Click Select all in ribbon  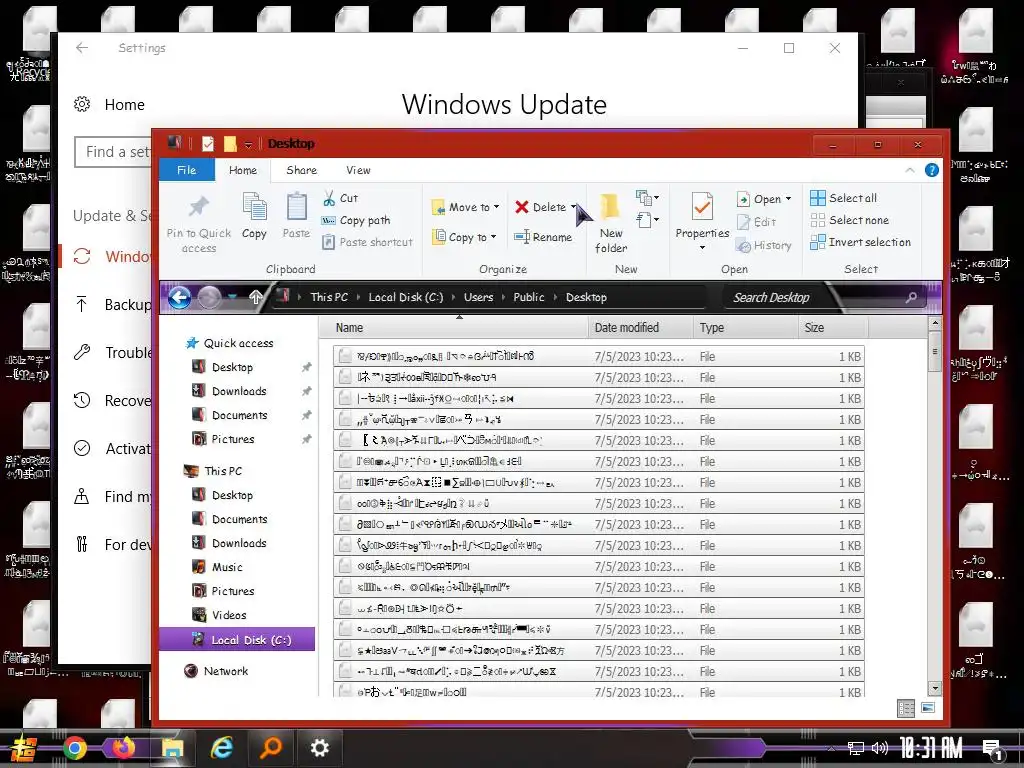pos(844,198)
